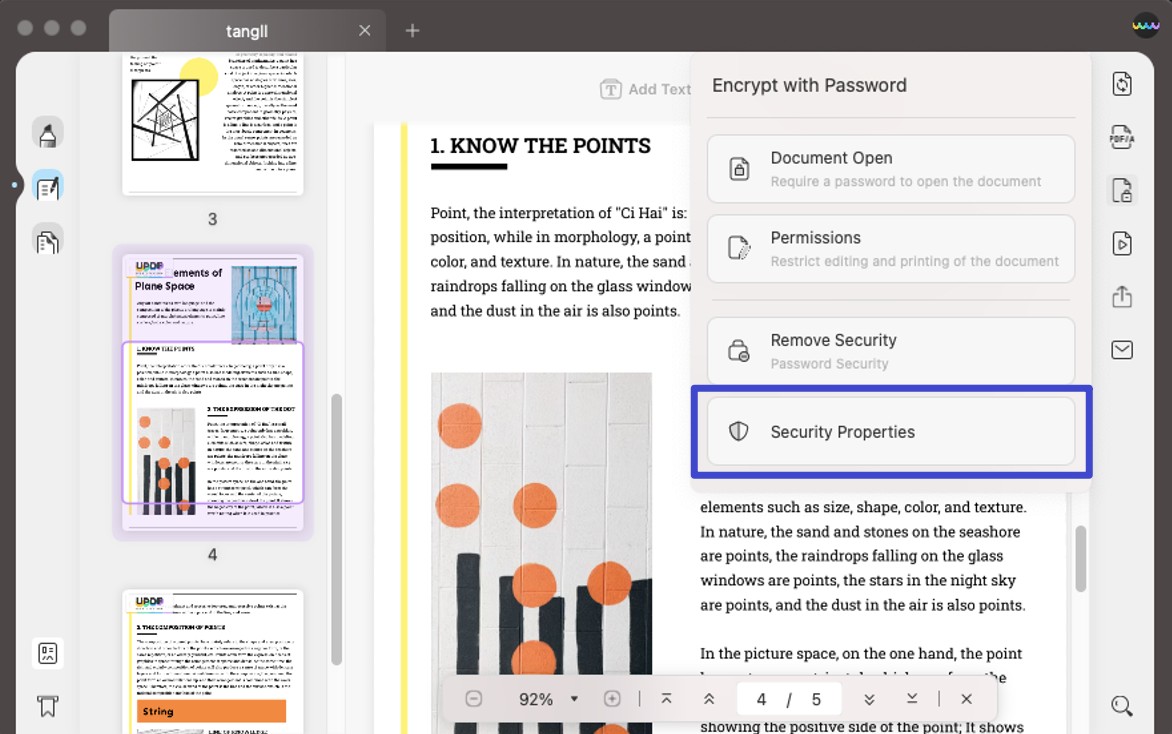The width and height of the screenshot is (1172, 734).
Task: Open the PDF/A conversion tool
Action: 1122,137
